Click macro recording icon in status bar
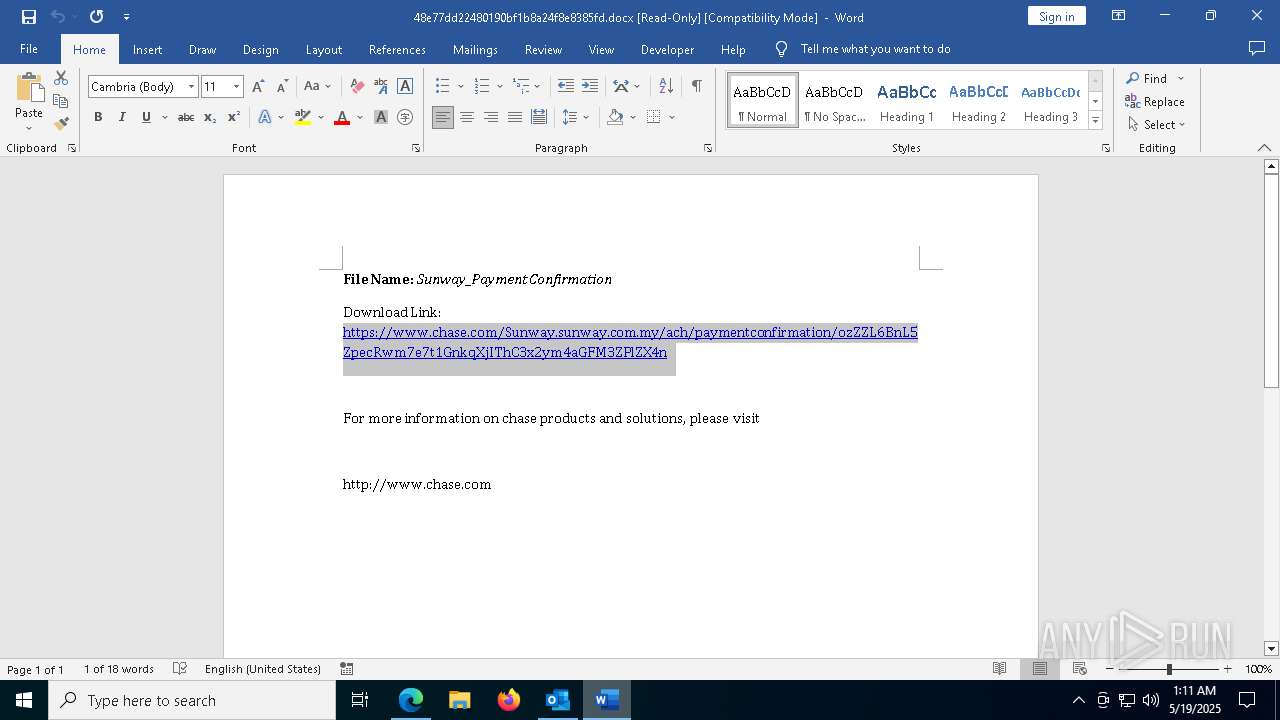Image resolution: width=1280 pixels, height=720 pixels. click(x=347, y=669)
